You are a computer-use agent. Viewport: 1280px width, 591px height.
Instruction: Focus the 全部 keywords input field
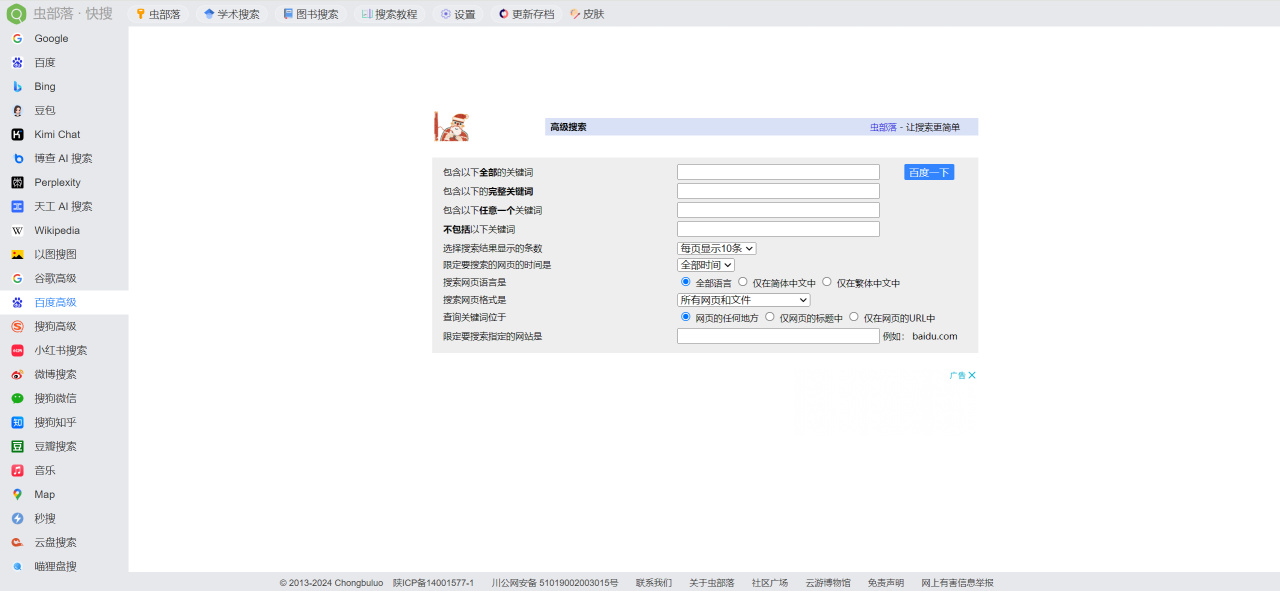(x=778, y=172)
